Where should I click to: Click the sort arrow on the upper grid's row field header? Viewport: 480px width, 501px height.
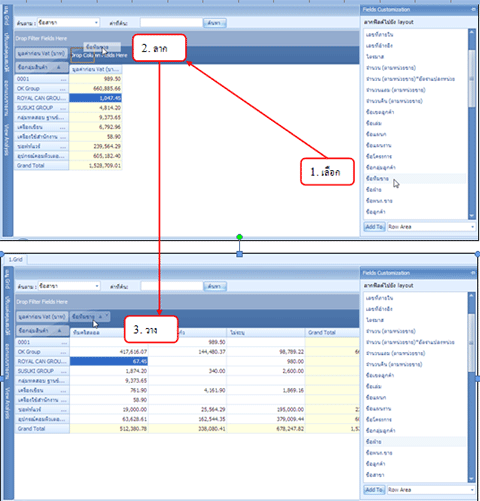pyautogui.click(x=59, y=67)
